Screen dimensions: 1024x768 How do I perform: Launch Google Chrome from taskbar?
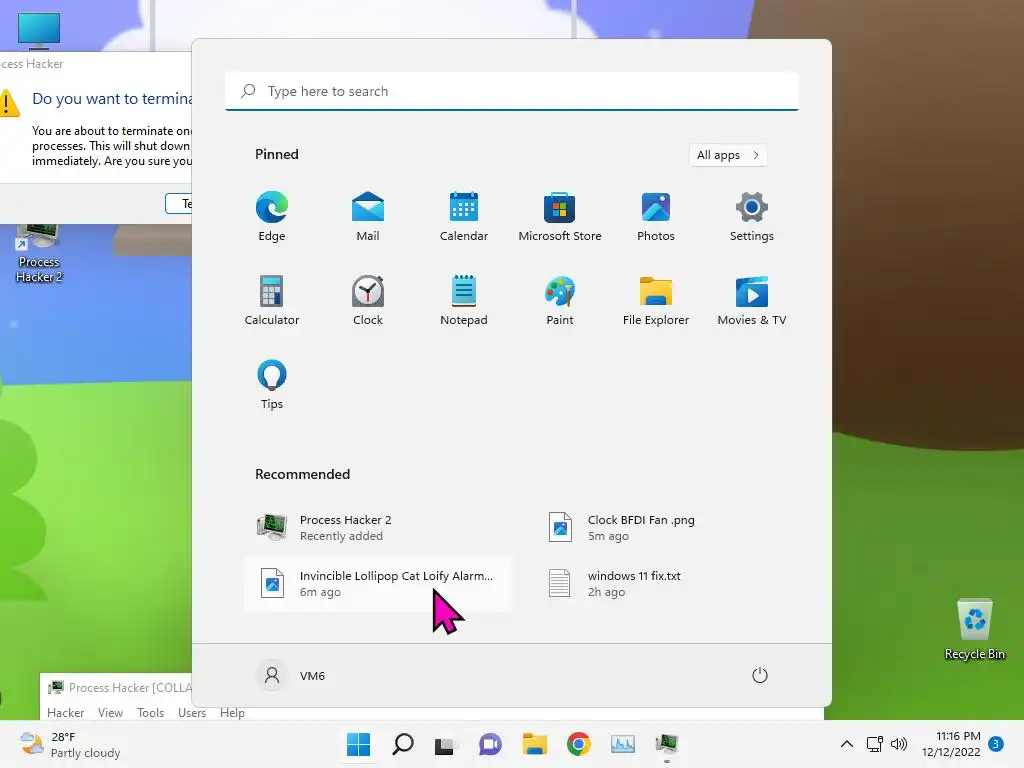579,744
